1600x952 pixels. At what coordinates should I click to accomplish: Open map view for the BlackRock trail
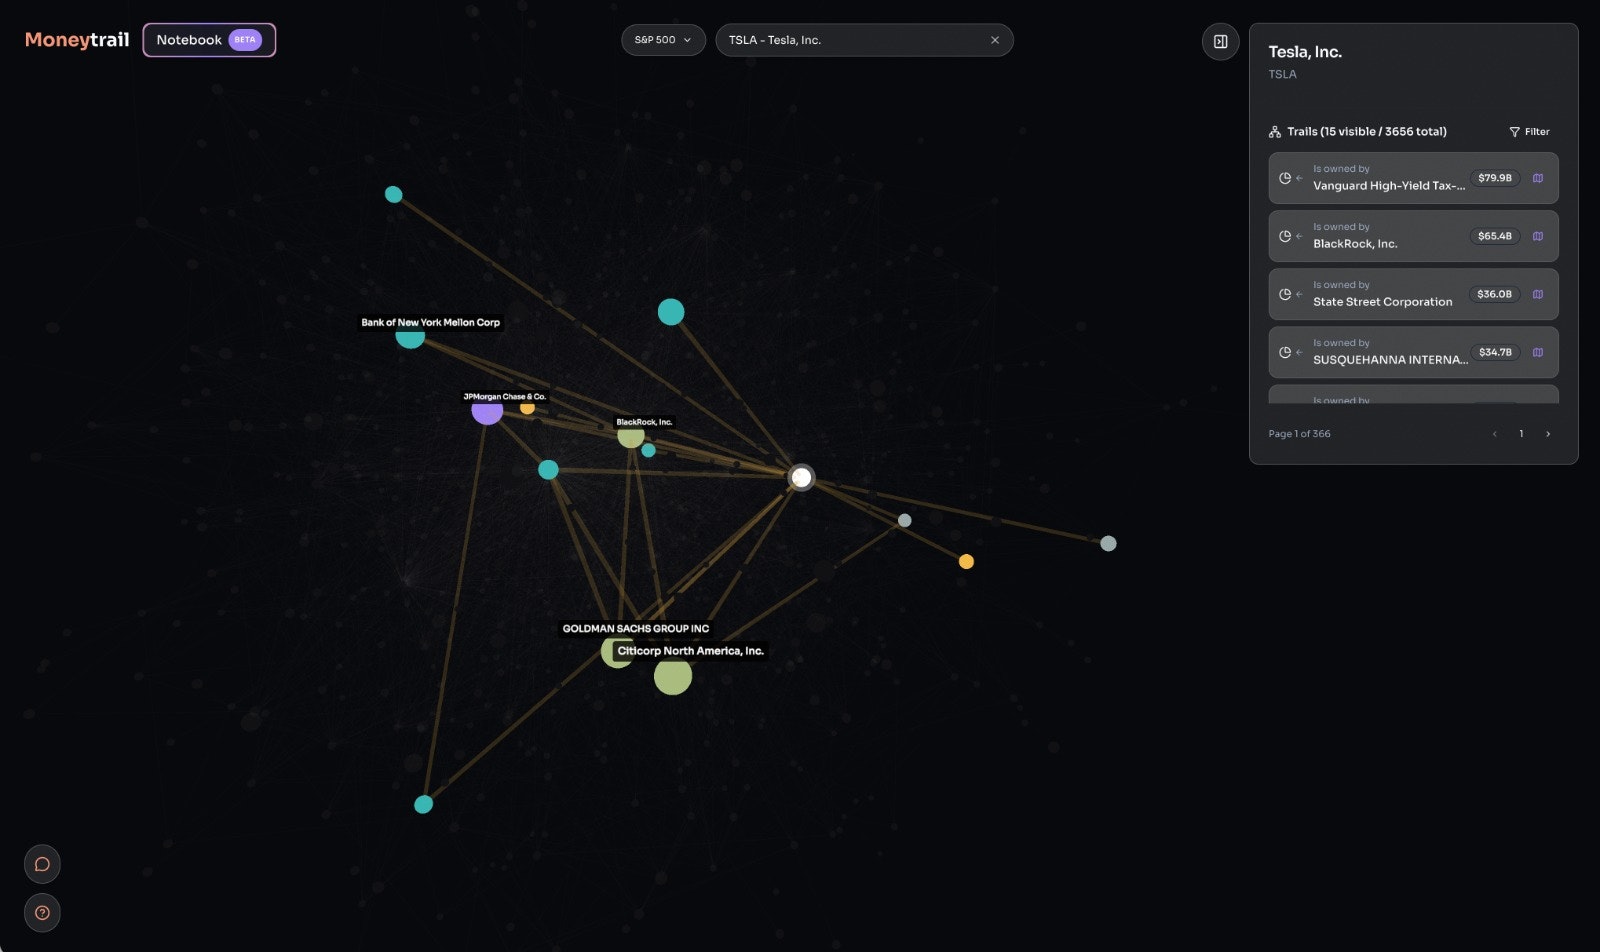1537,236
